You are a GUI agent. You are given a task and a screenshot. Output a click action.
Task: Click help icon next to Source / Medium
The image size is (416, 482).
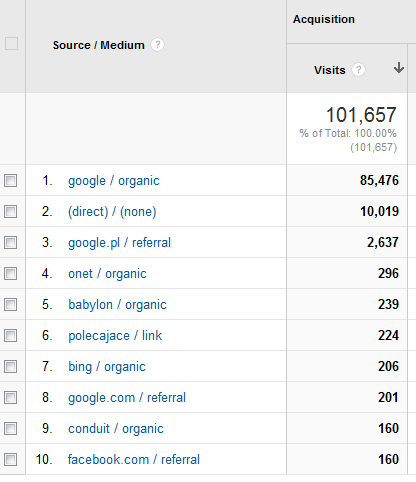[157, 45]
